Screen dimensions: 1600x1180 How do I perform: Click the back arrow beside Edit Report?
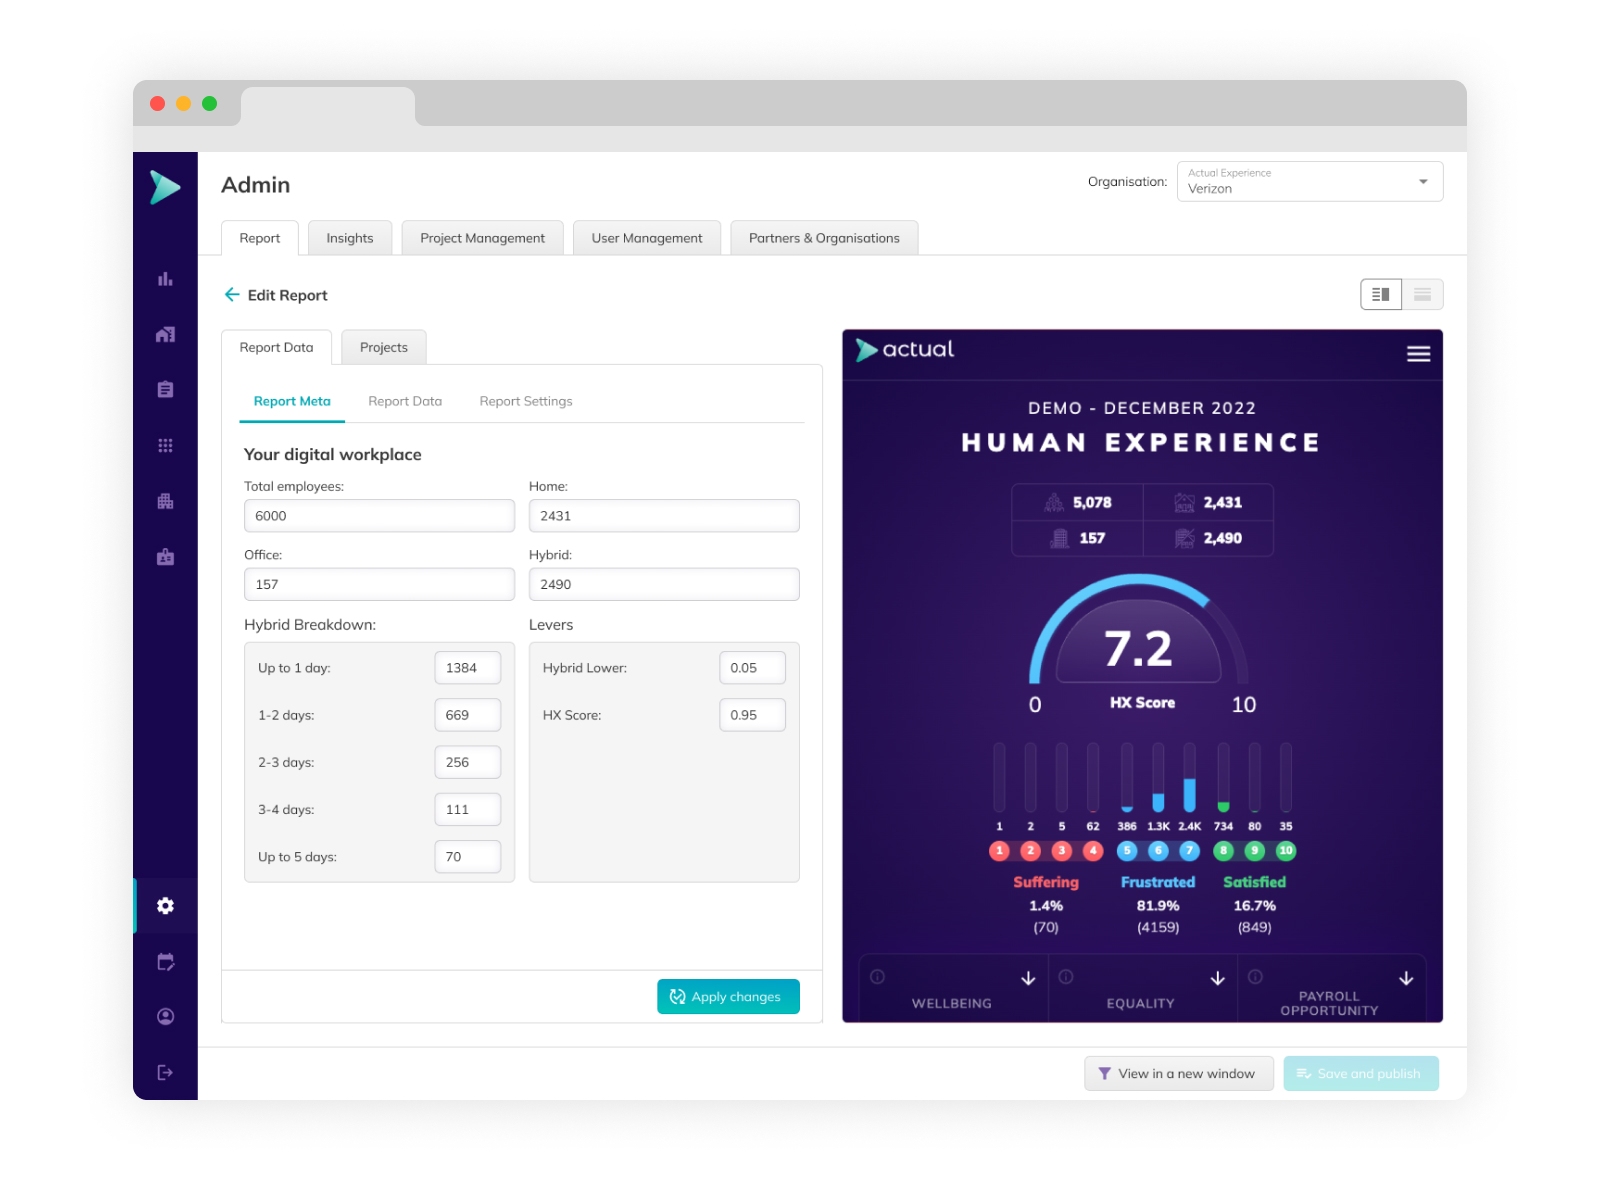(232, 295)
